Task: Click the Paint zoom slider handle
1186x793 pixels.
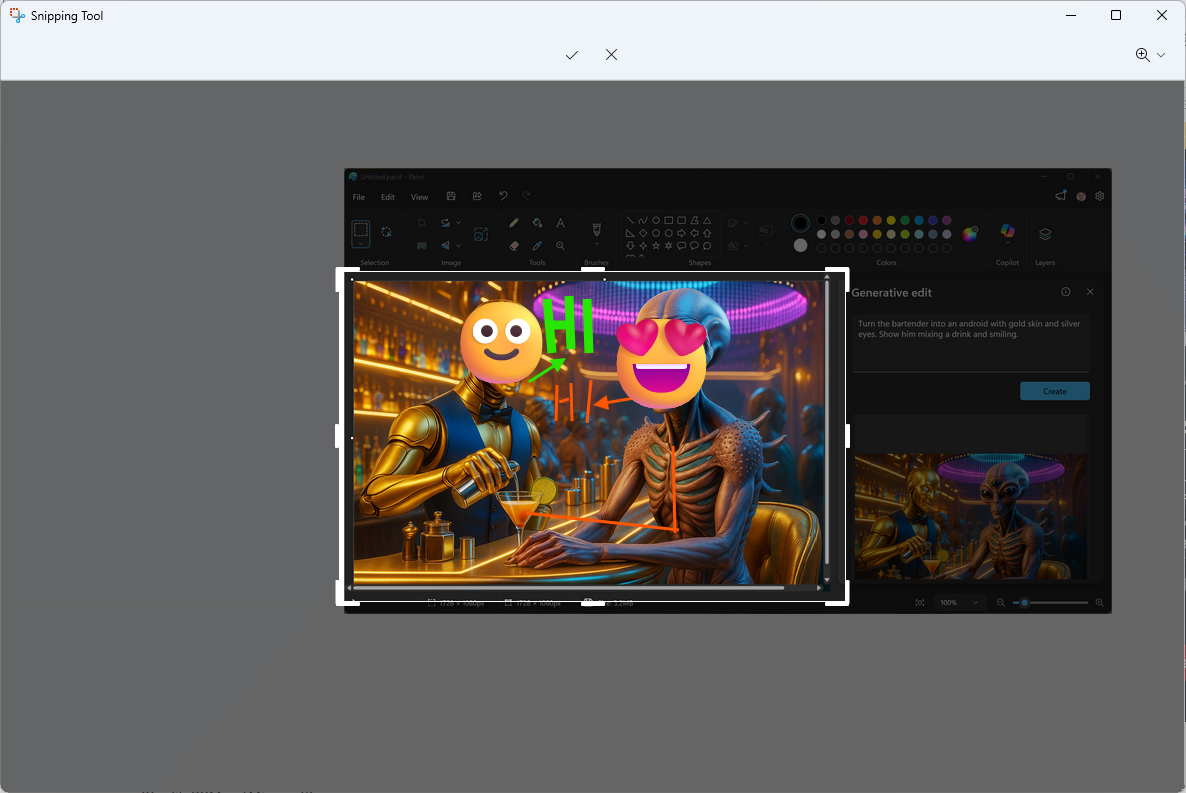Action: (x=1025, y=603)
